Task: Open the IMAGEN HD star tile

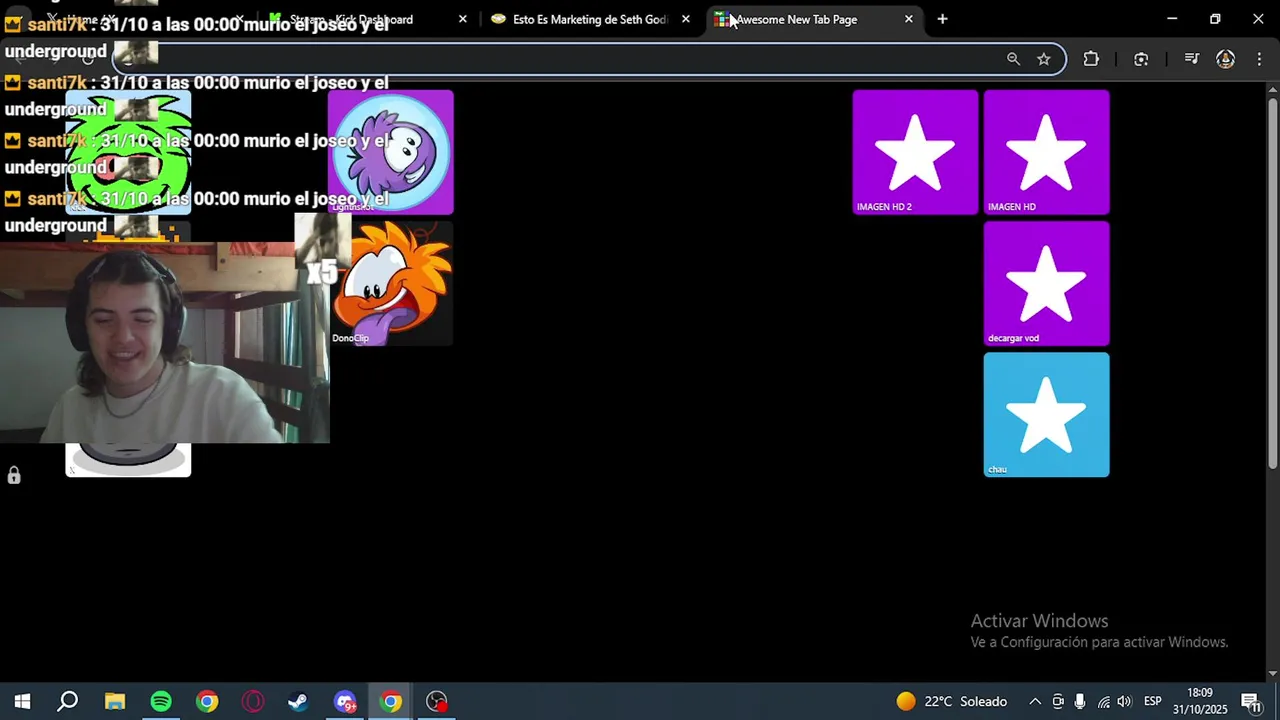Action: (1046, 152)
